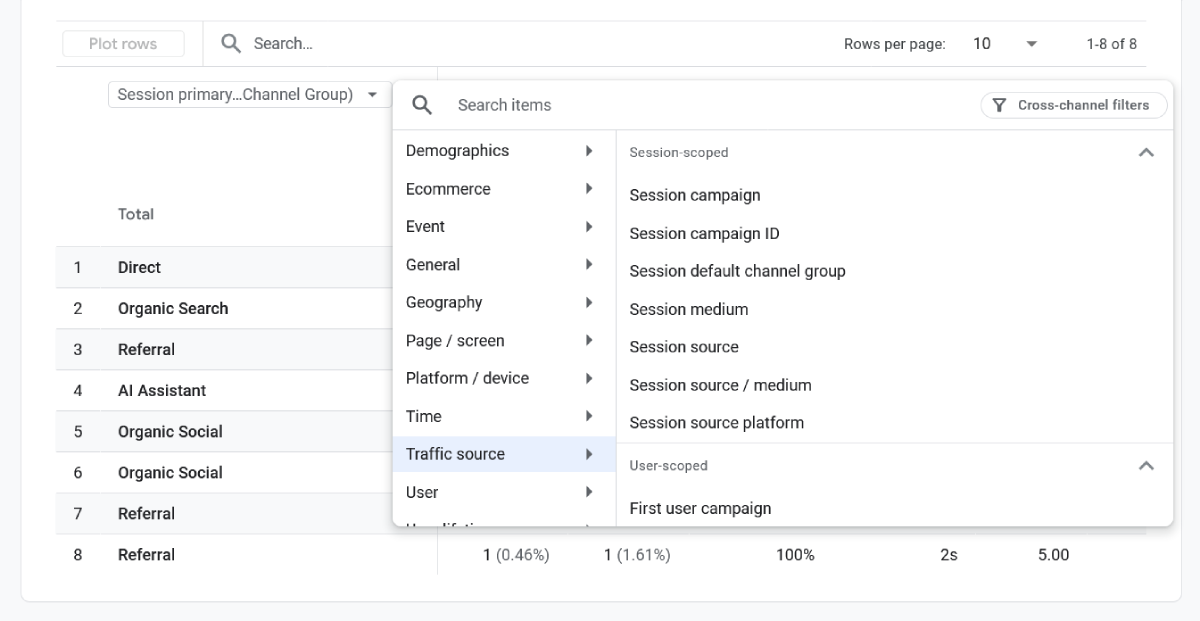
Task: Click the 2s duration cell
Action: (x=949, y=554)
